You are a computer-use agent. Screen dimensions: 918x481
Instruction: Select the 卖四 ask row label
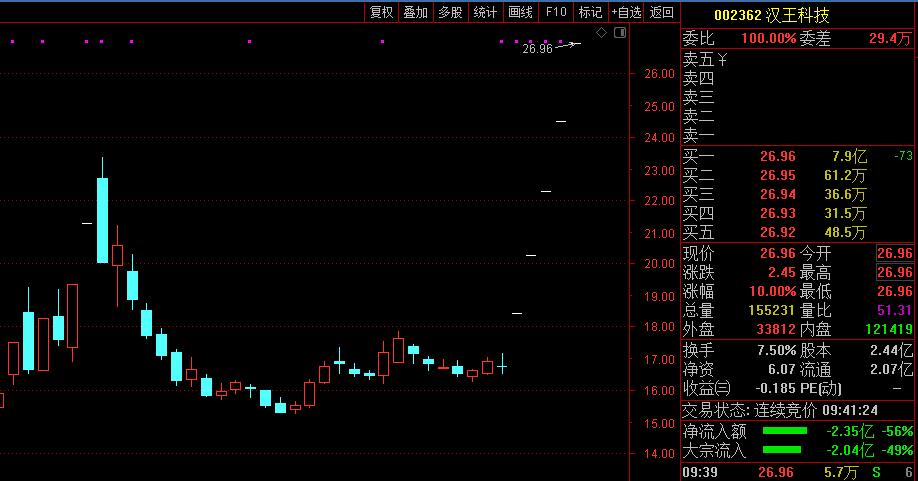click(698, 78)
